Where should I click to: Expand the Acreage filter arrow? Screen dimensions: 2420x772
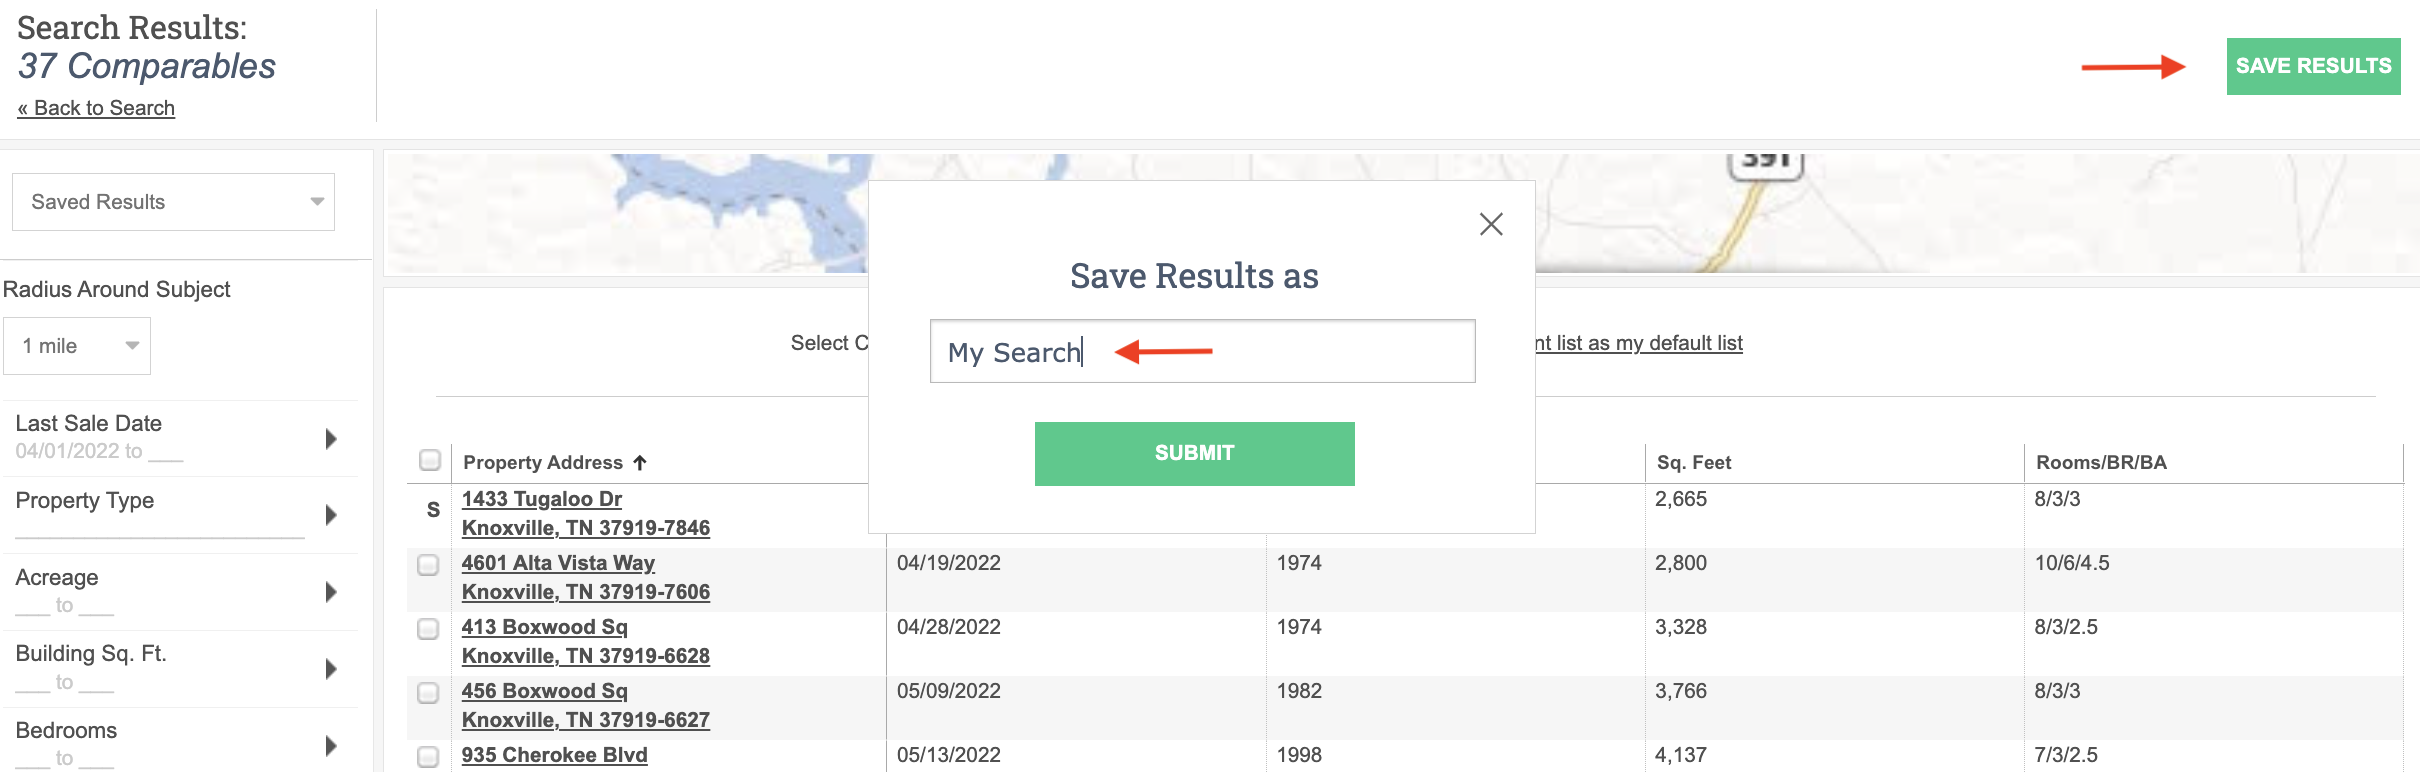pyautogui.click(x=331, y=592)
